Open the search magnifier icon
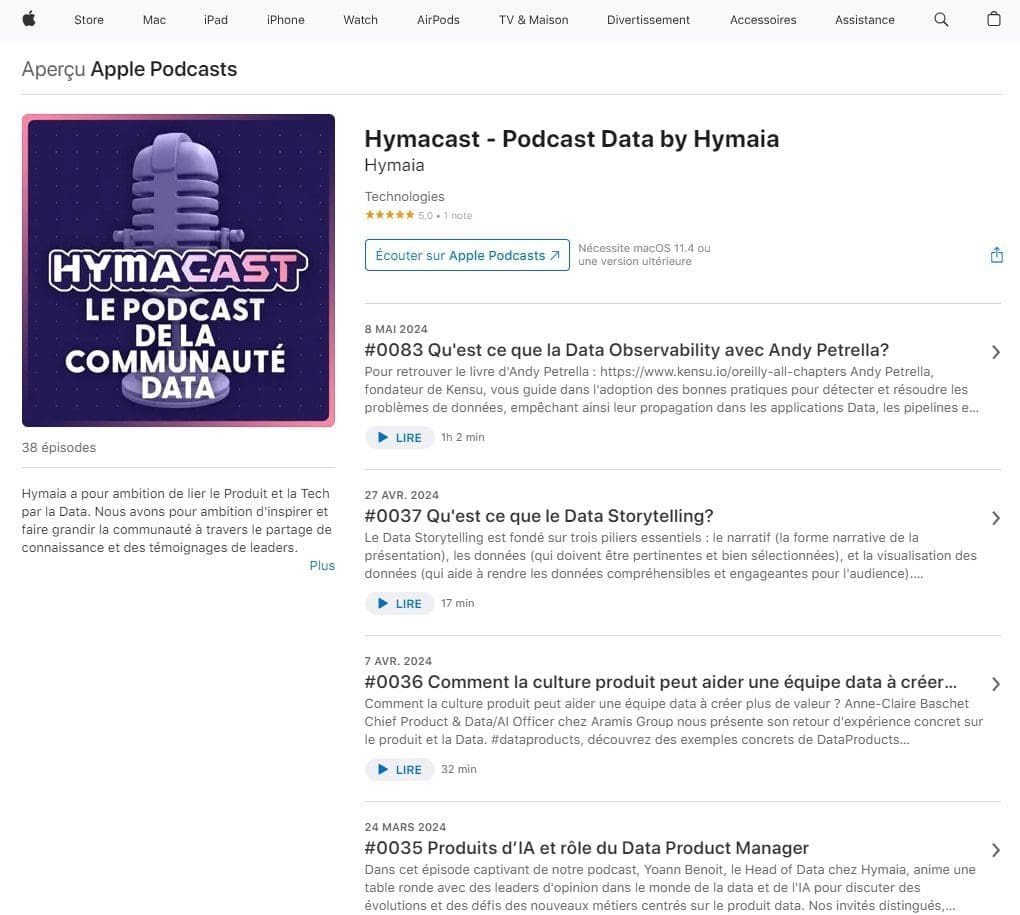Screen dimensions: 1020x915 point(941,20)
